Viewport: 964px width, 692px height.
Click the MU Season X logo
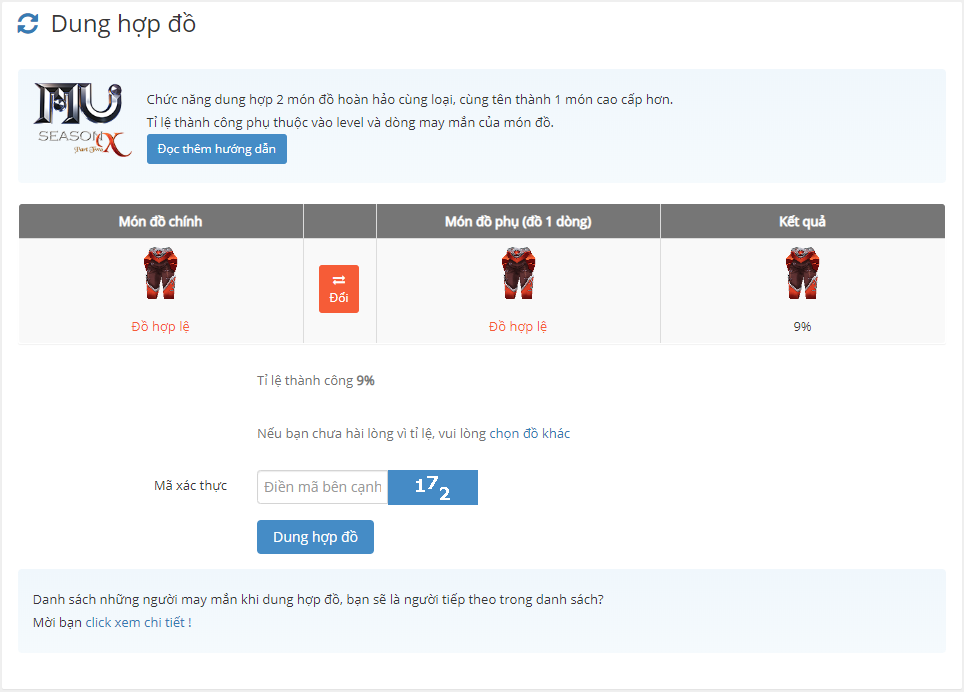[82, 121]
